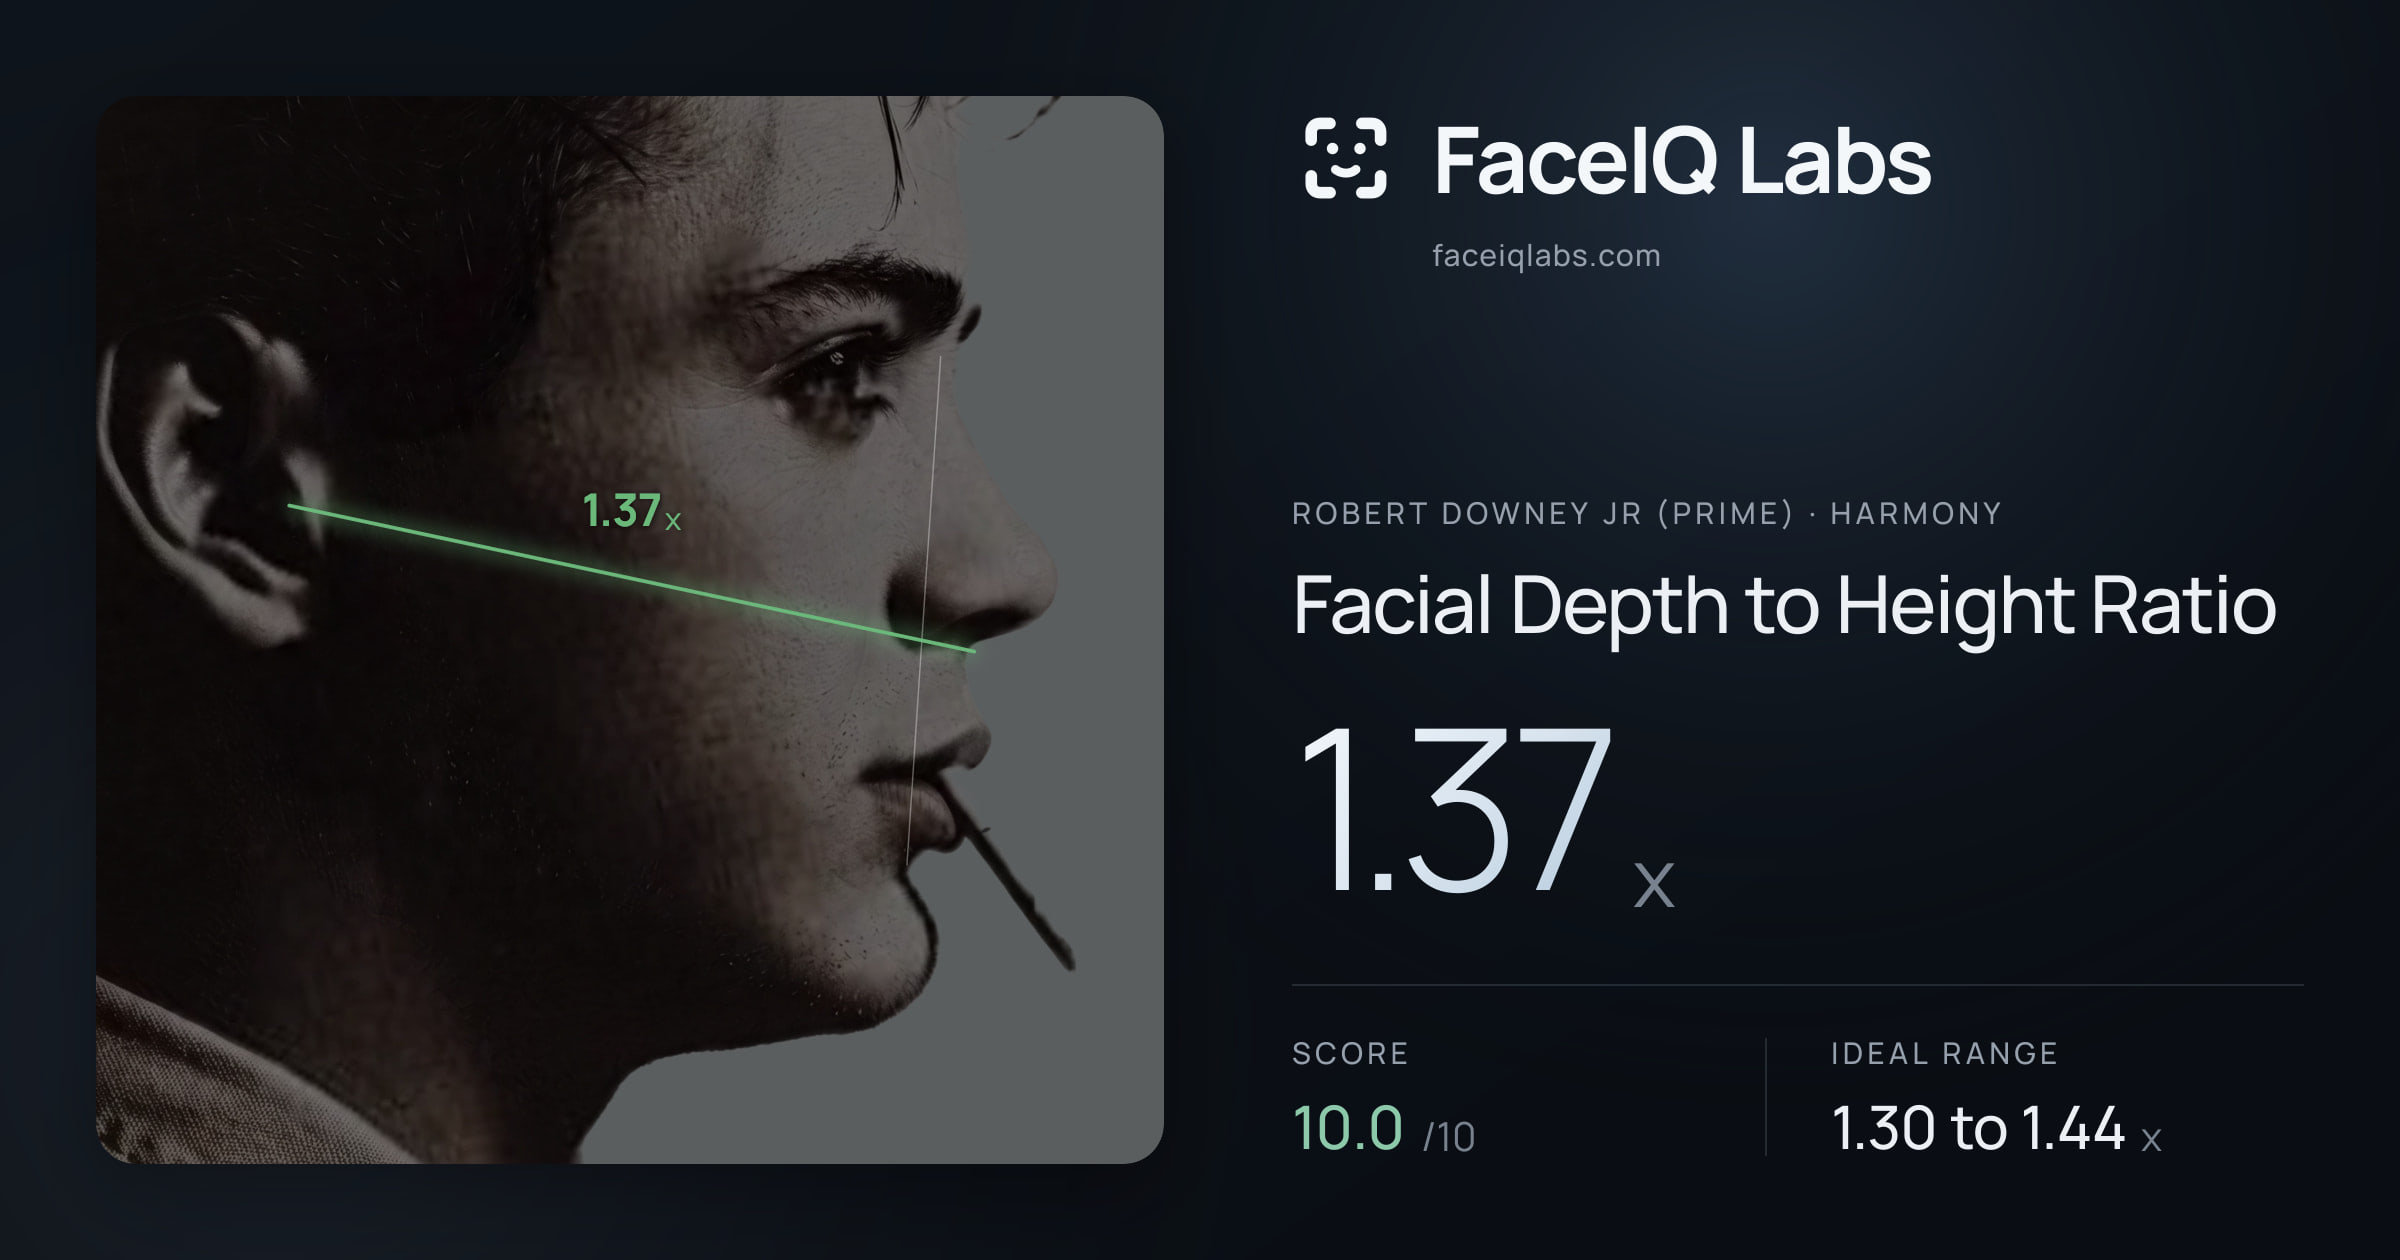Click the IDEAL RANGE label
Image resolution: width=2400 pixels, height=1260 pixels.
pyautogui.click(x=1944, y=1053)
